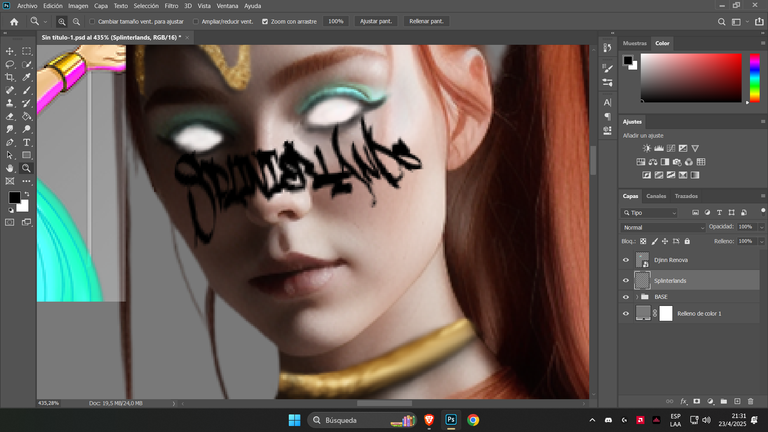
Task: Switch to the Muestras tab
Action: pyautogui.click(x=635, y=43)
